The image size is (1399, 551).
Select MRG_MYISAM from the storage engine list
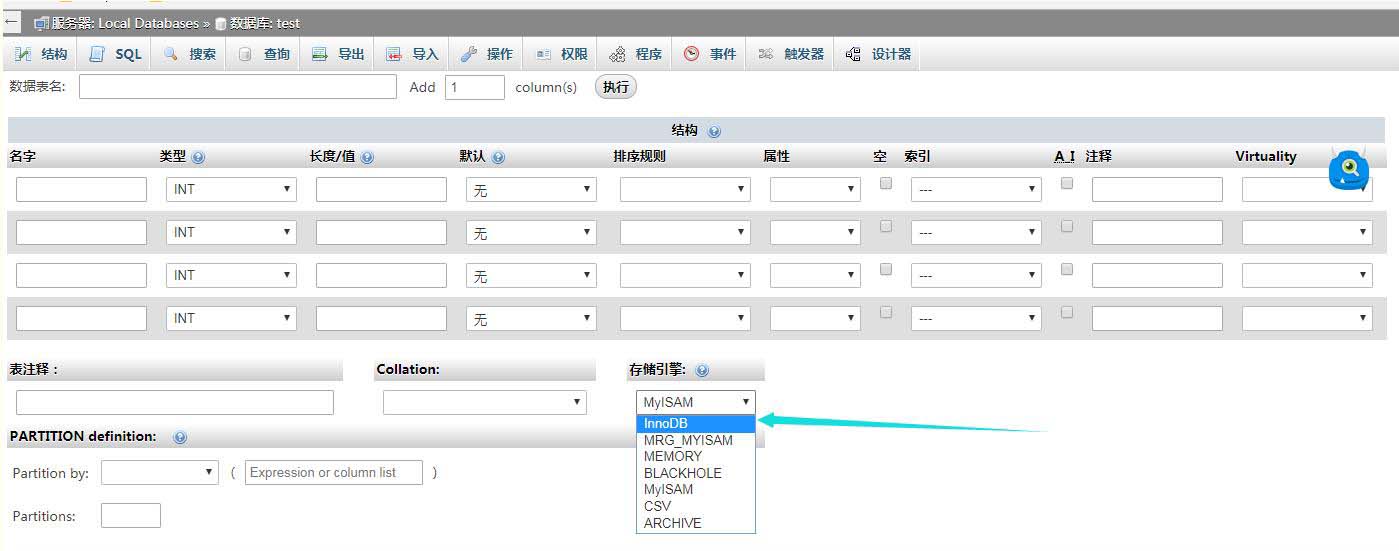click(x=696, y=440)
